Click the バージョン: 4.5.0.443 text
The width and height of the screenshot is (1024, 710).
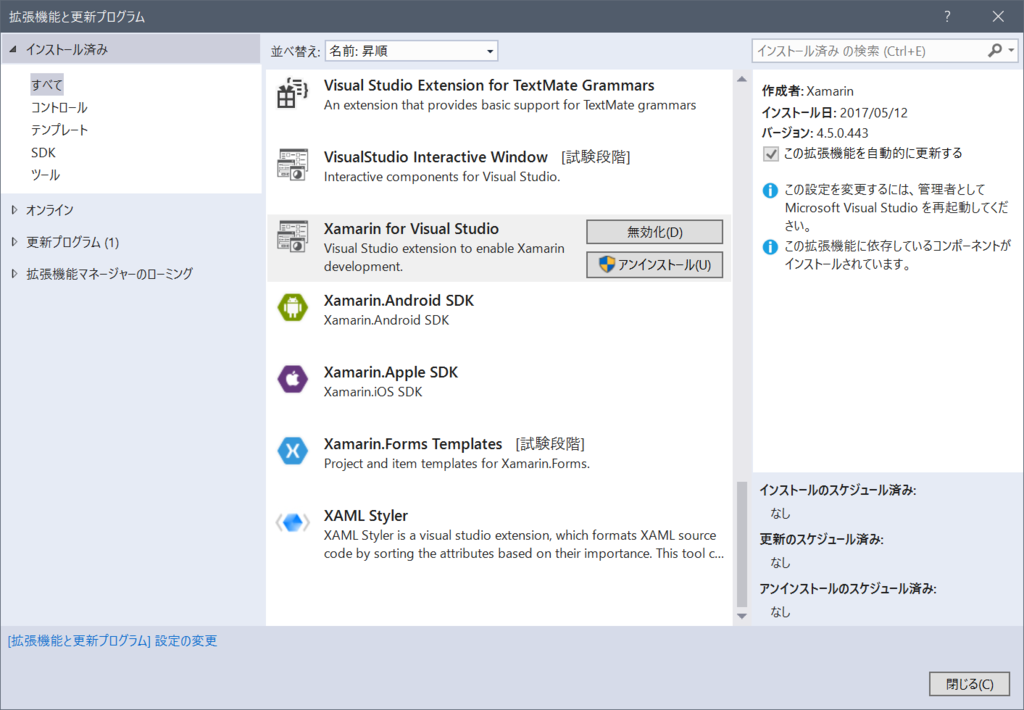[814, 133]
